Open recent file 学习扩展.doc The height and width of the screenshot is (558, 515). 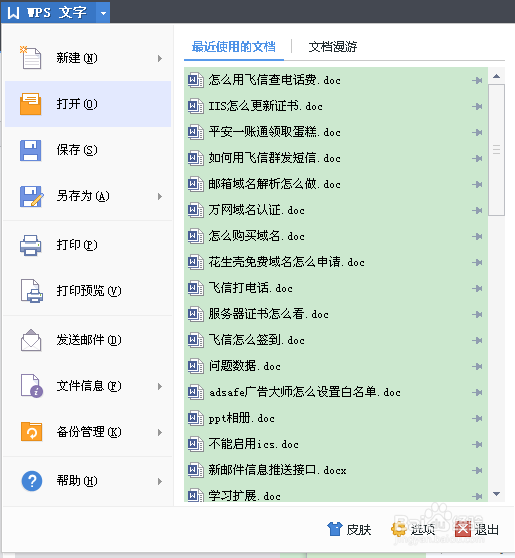coord(336,495)
